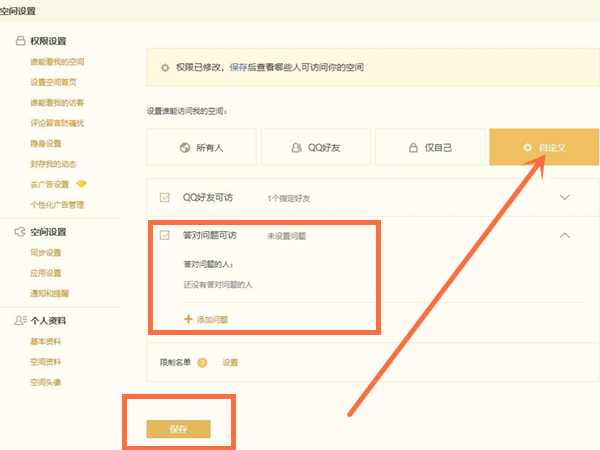The width and height of the screenshot is (600, 450).
Task: Open 空间头像 in the sidebar
Action: point(46,382)
